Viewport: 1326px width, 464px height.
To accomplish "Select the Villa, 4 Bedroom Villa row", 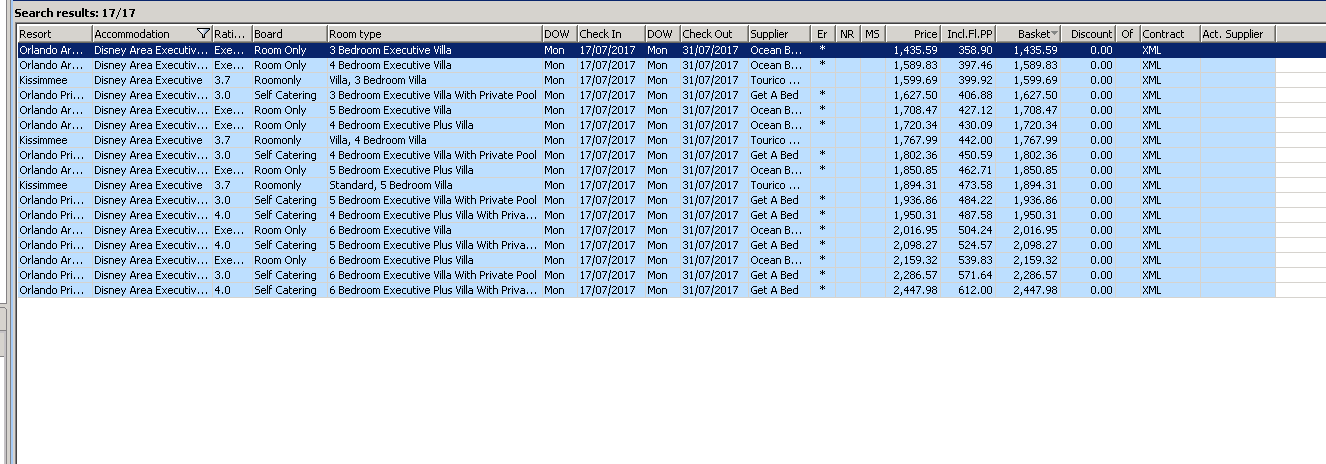I will click(x=646, y=140).
